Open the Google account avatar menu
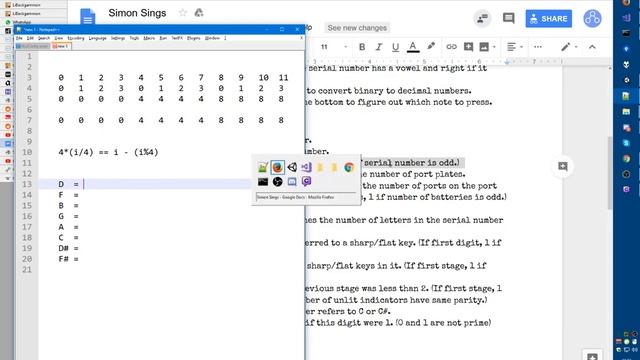The height and width of the screenshot is (360, 640). click(592, 18)
